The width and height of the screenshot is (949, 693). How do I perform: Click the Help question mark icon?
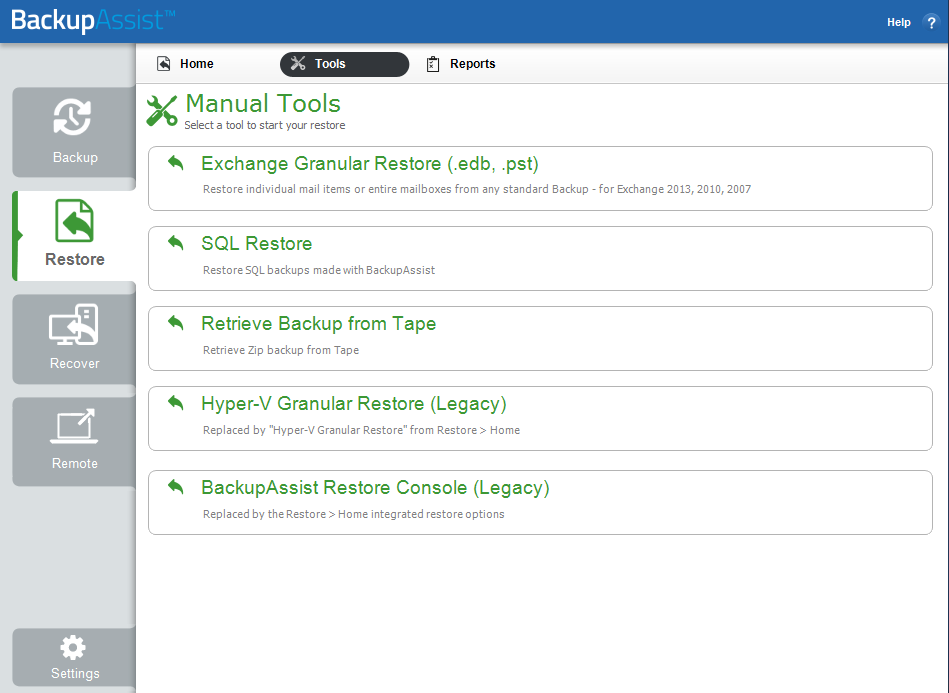point(931,22)
